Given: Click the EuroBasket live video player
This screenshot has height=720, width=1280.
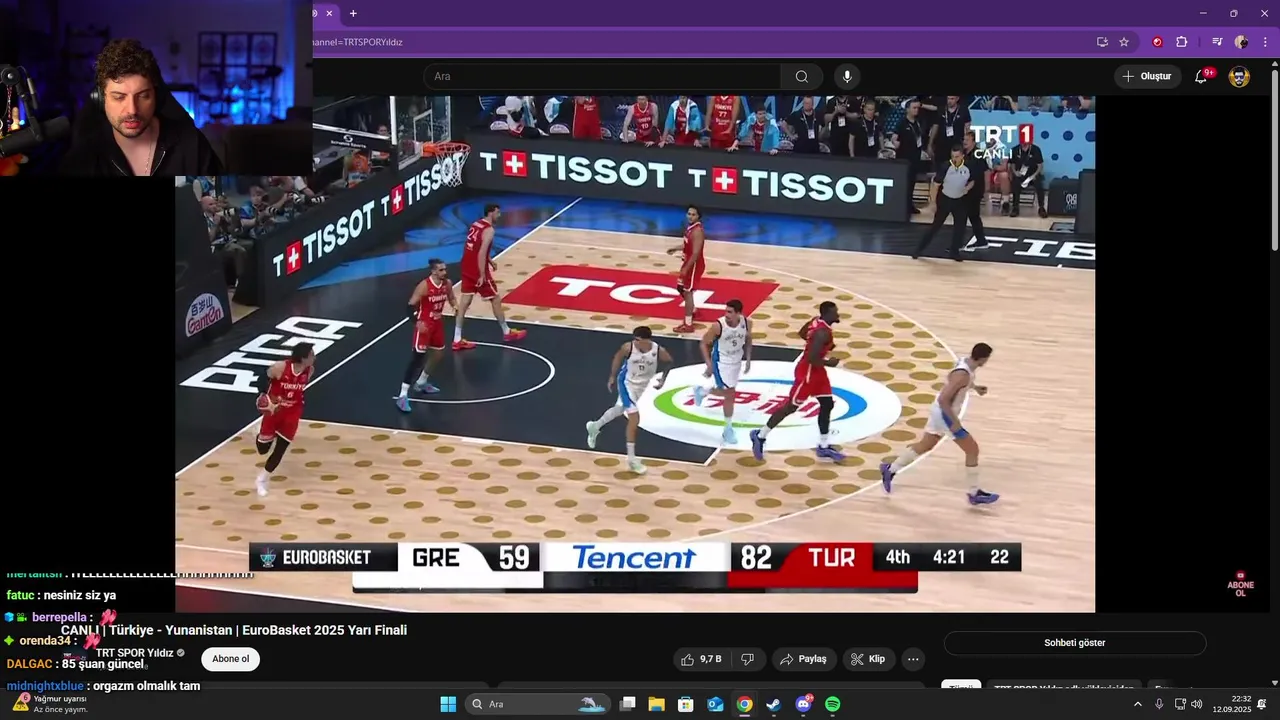Looking at the screenshot, I should (635, 354).
